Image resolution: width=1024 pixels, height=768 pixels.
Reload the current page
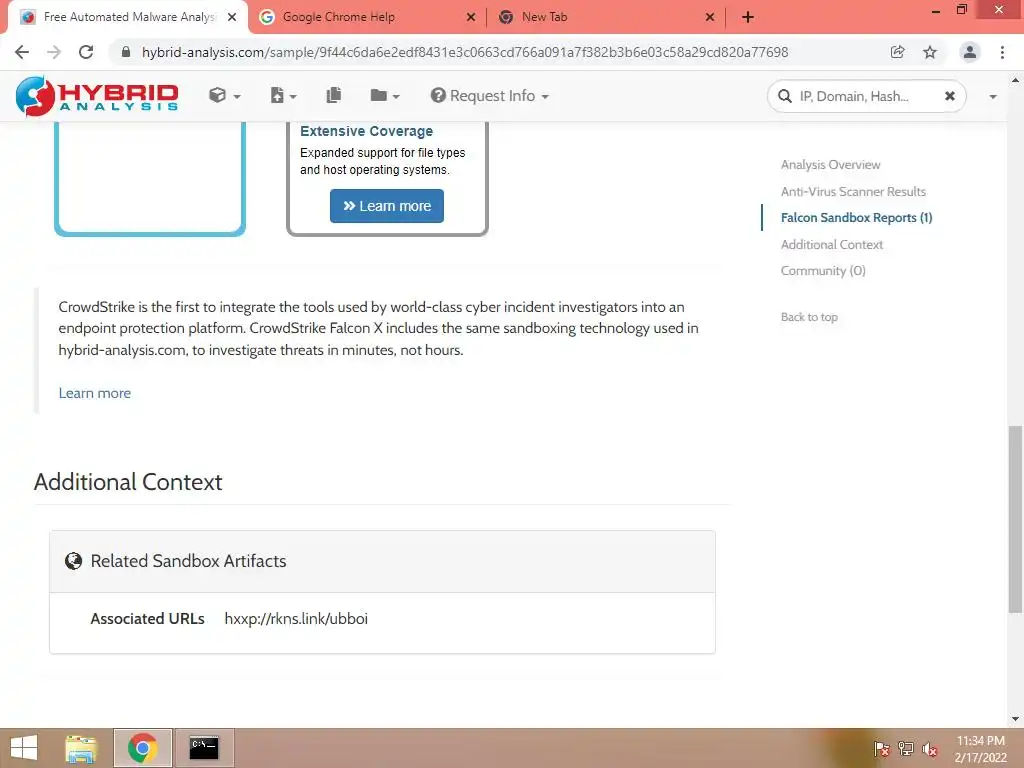coord(86,52)
